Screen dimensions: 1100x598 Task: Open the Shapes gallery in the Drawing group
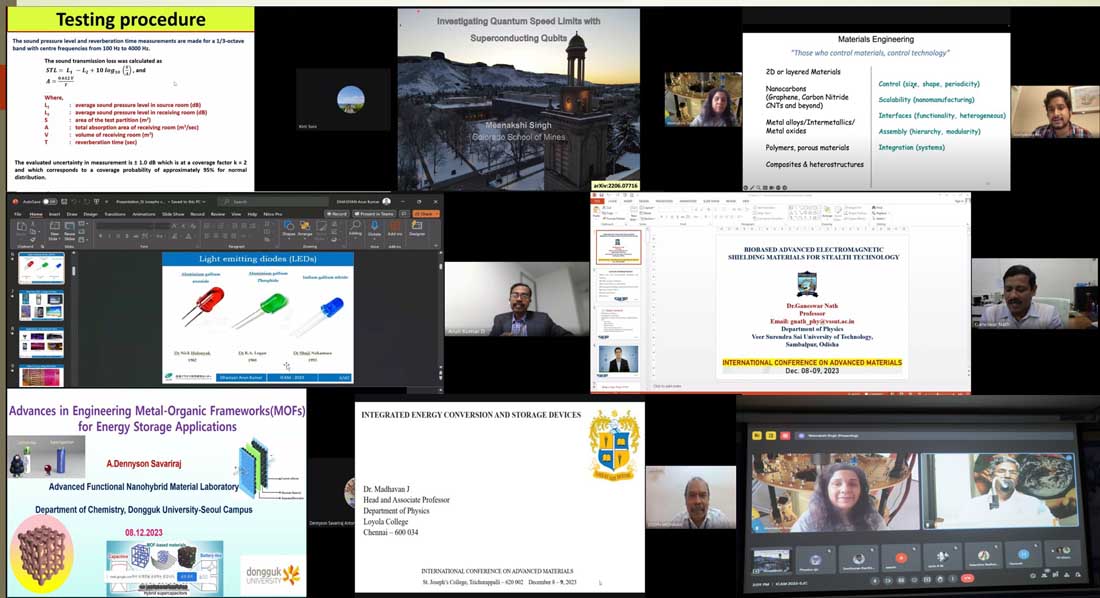[x=288, y=228]
